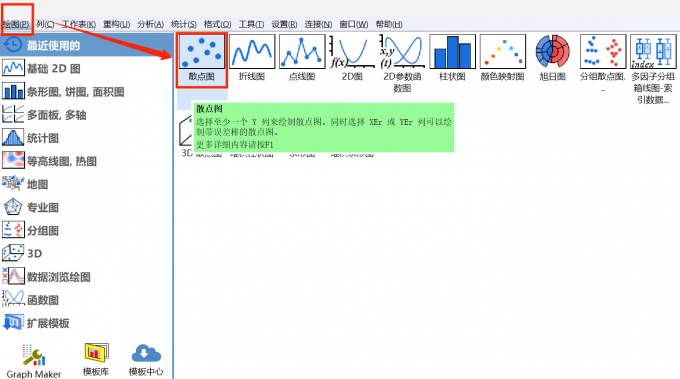Open 扩展模板 category icon

coord(13,323)
